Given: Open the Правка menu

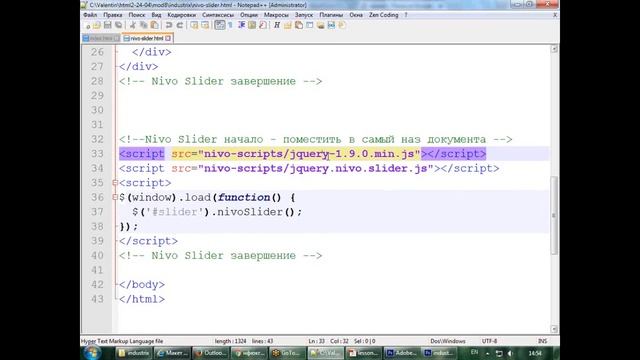Looking at the screenshot, I should coord(113,15).
